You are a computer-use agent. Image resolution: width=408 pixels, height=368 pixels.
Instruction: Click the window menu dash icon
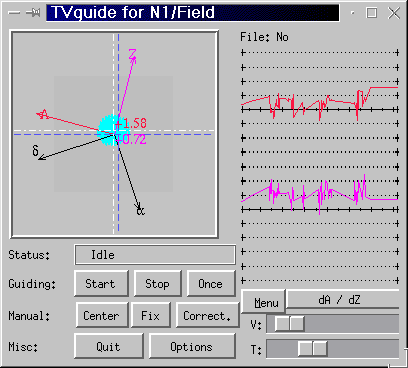(14, 13)
